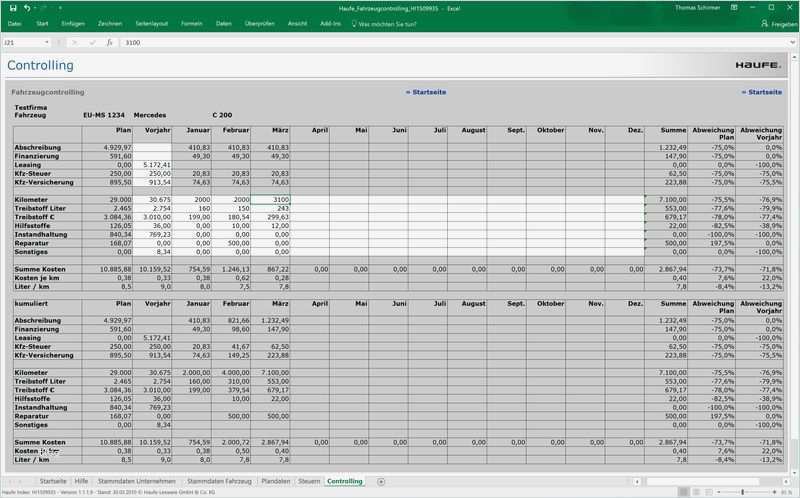The height and width of the screenshot is (498, 800).
Task: Click the Haufe logo
Action: pos(758,65)
